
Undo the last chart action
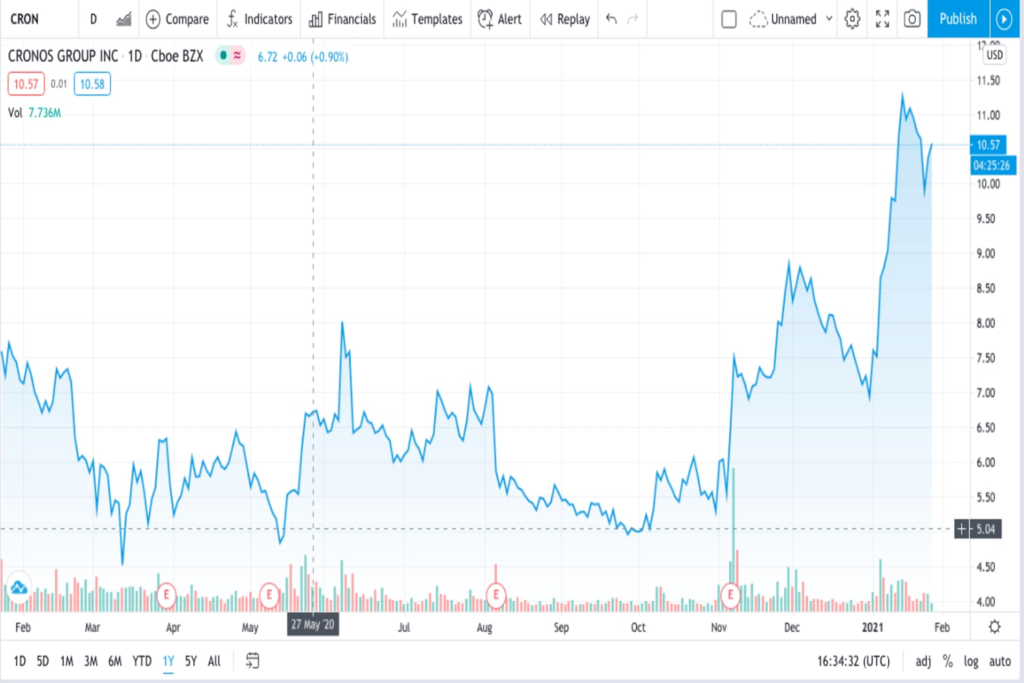611,19
